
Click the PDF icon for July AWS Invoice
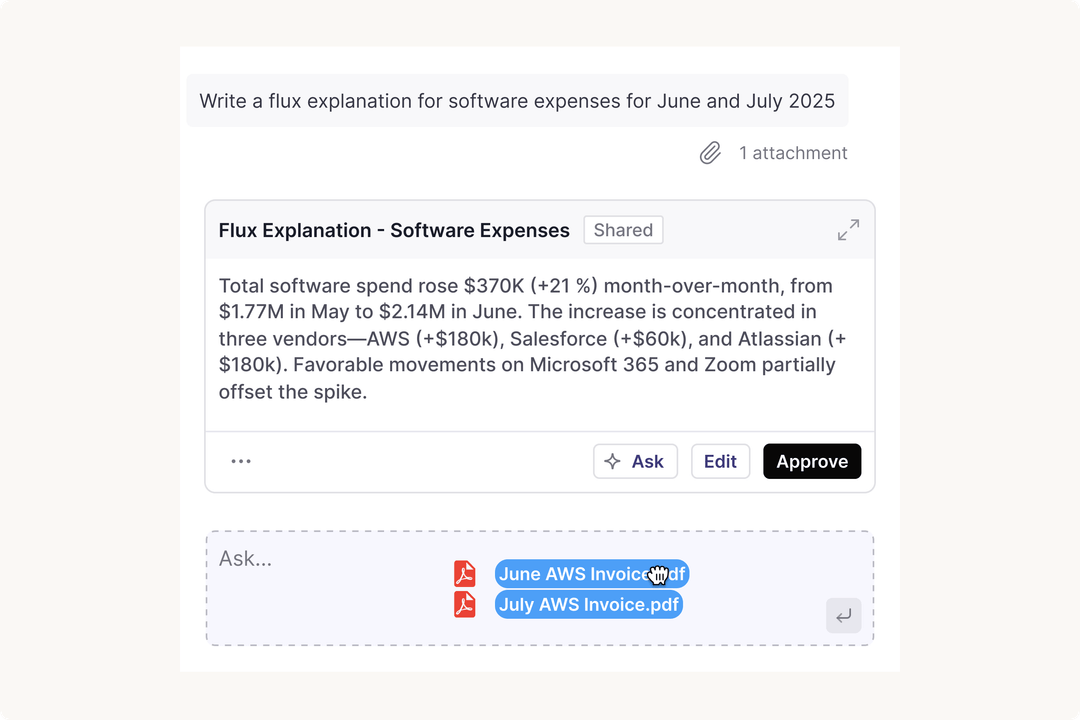coord(465,604)
